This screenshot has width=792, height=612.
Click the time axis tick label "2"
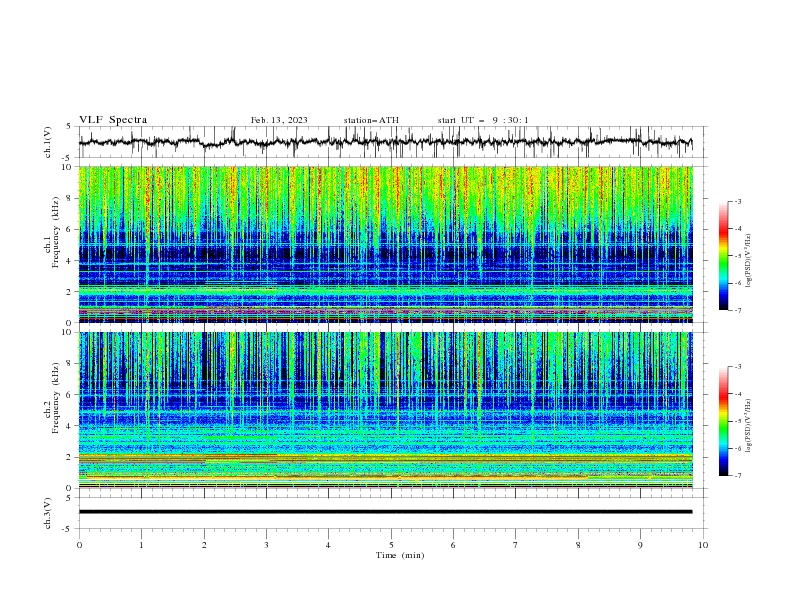click(204, 545)
